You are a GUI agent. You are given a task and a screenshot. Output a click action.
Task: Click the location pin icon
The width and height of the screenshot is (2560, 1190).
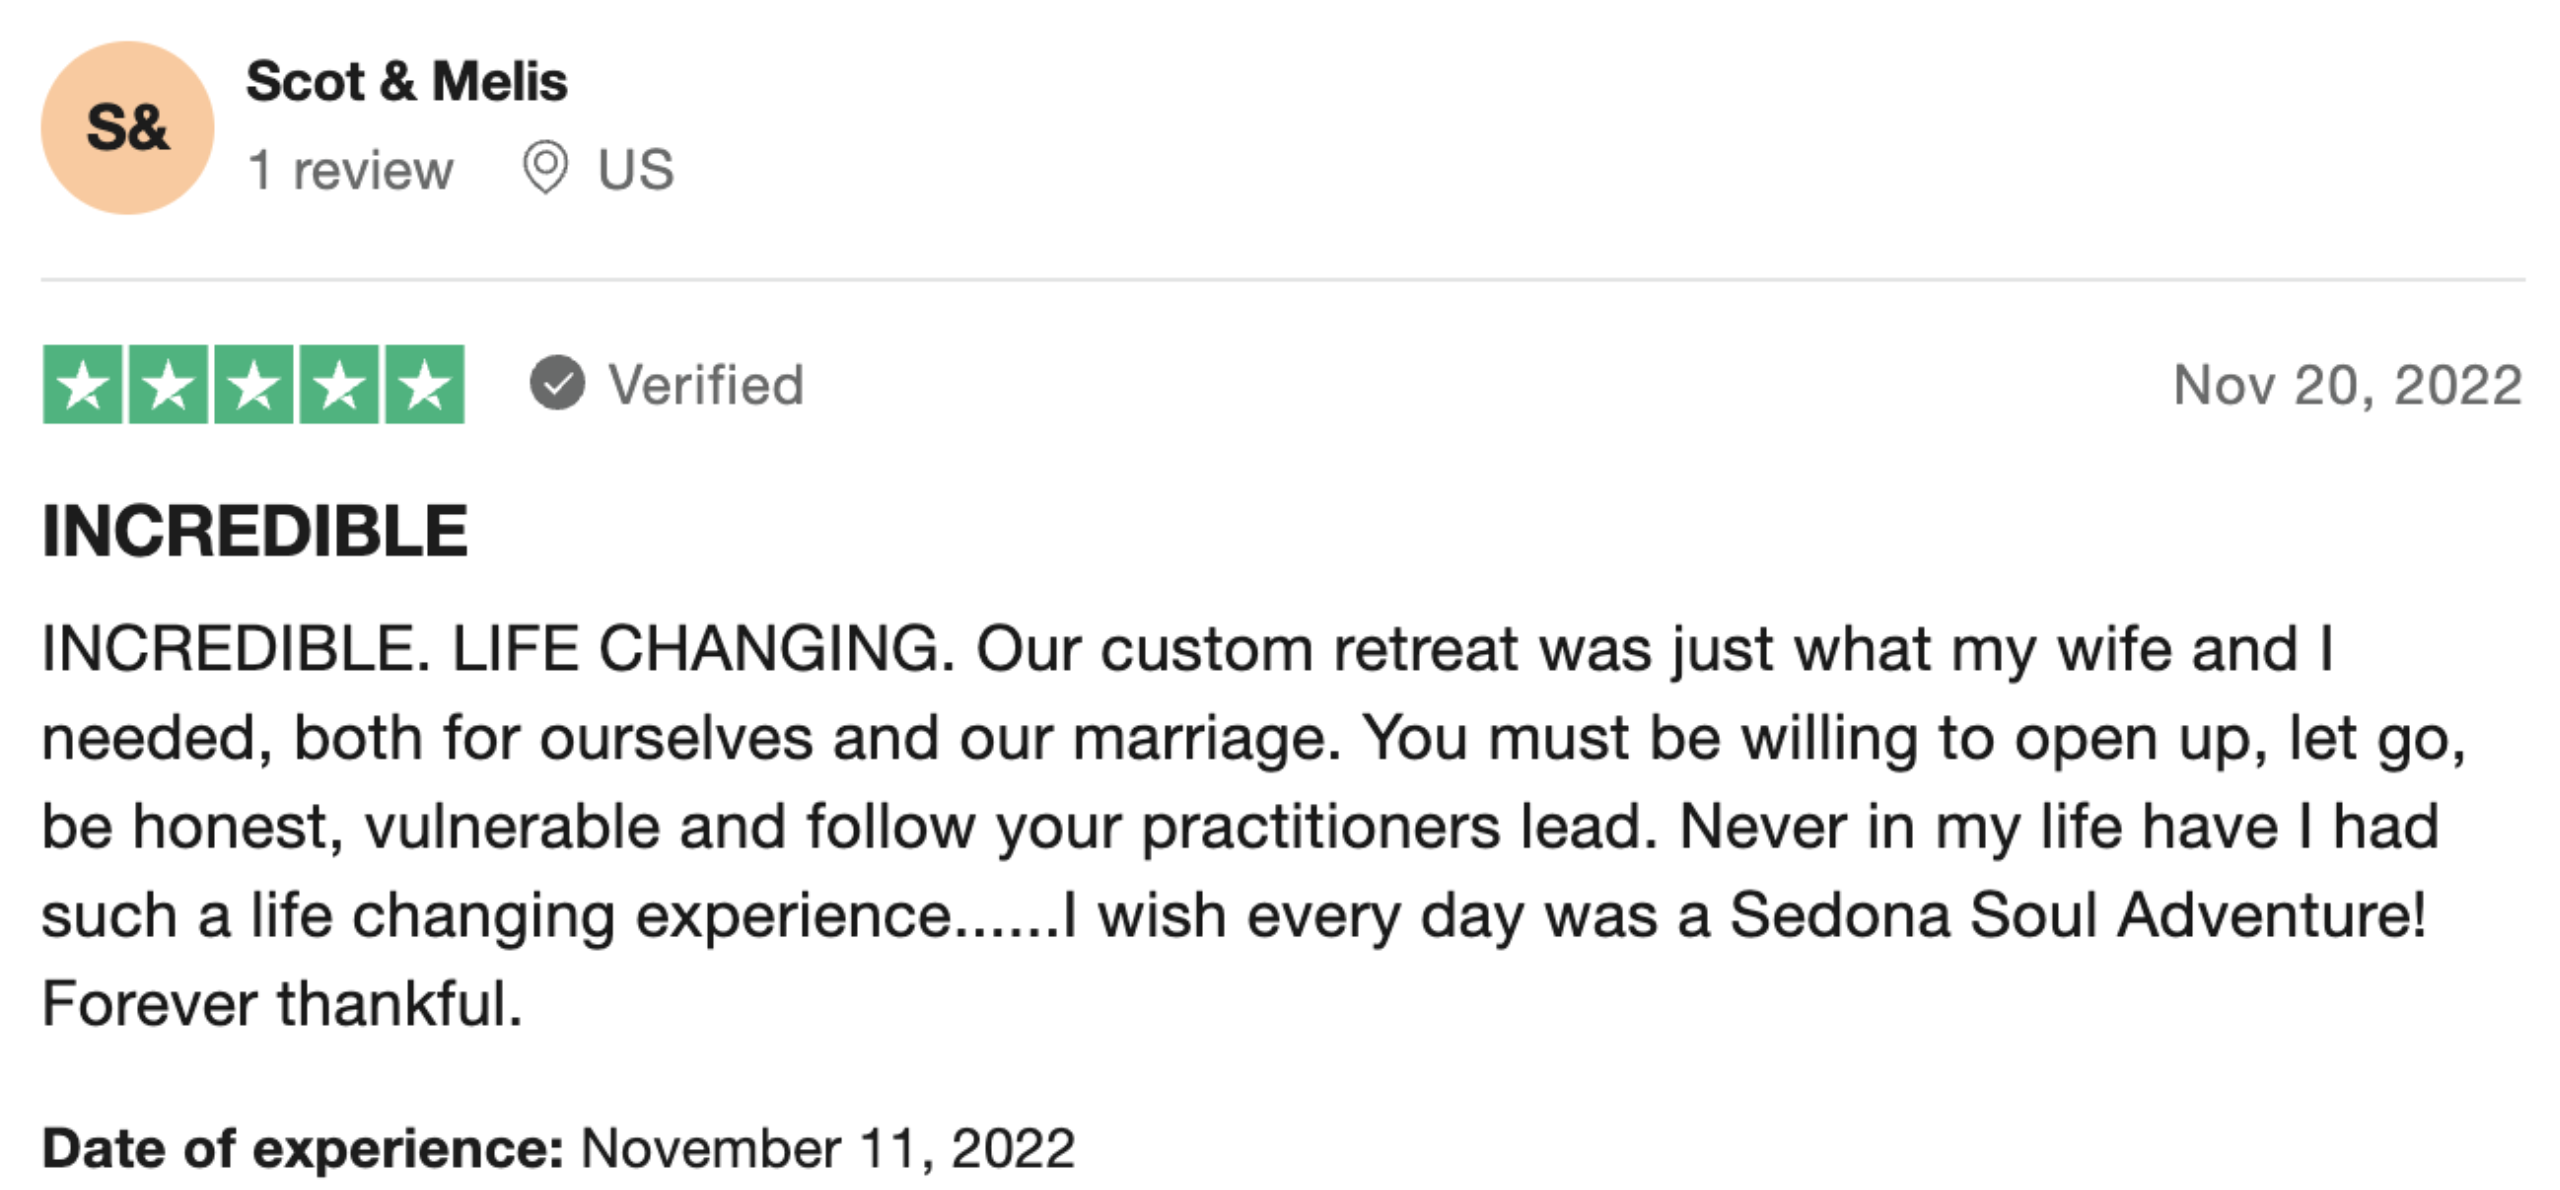[x=545, y=167]
